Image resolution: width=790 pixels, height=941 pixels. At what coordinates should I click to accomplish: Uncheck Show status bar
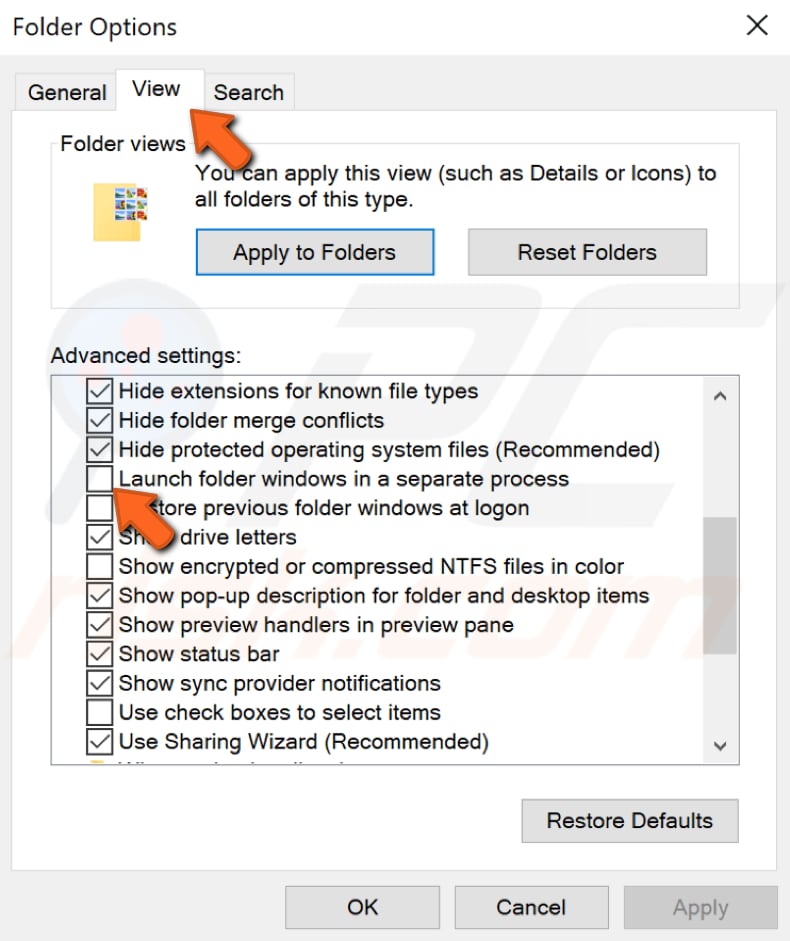98,653
